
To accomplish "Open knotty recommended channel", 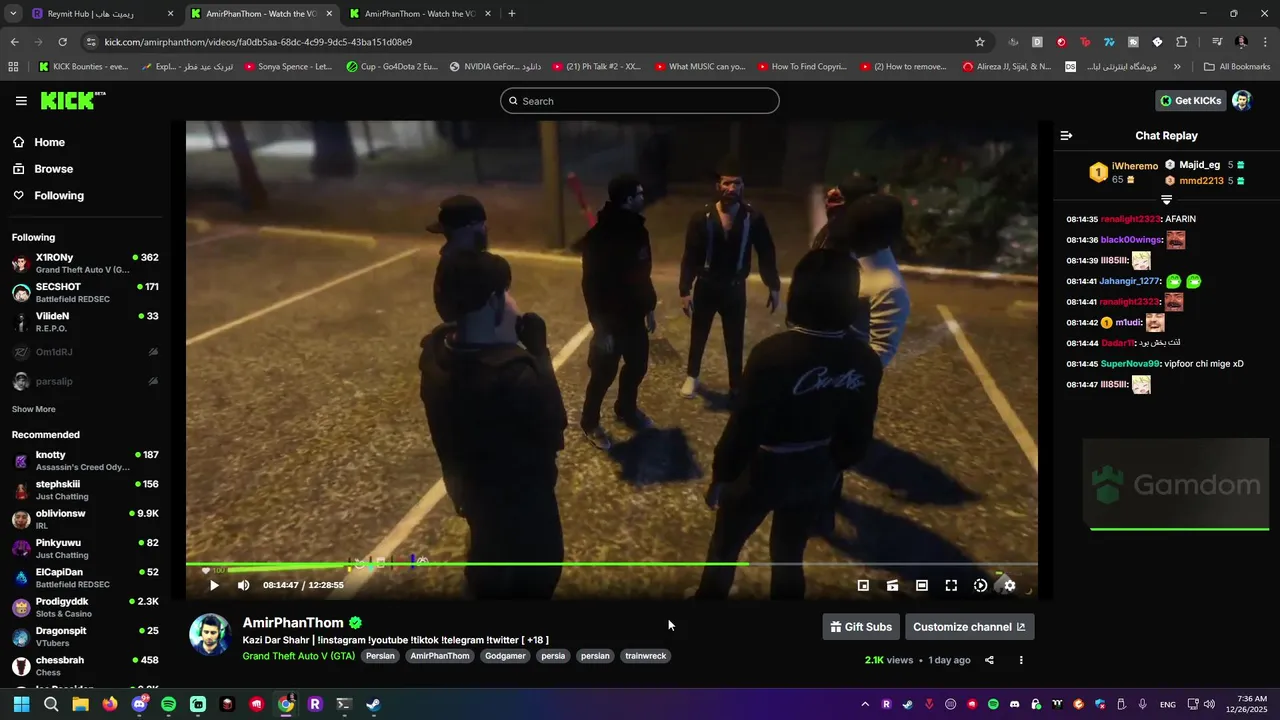I will click(x=86, y=460).
